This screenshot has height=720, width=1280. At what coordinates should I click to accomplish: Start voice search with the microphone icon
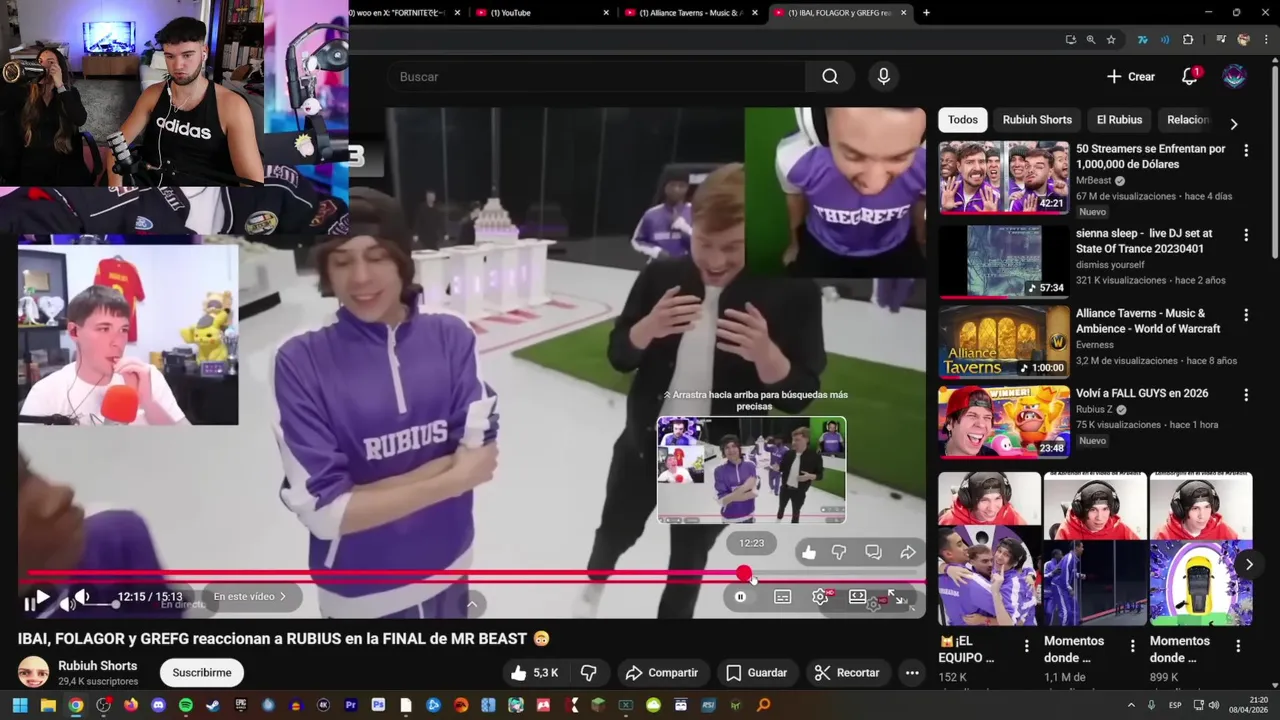[x=883, y=77]
